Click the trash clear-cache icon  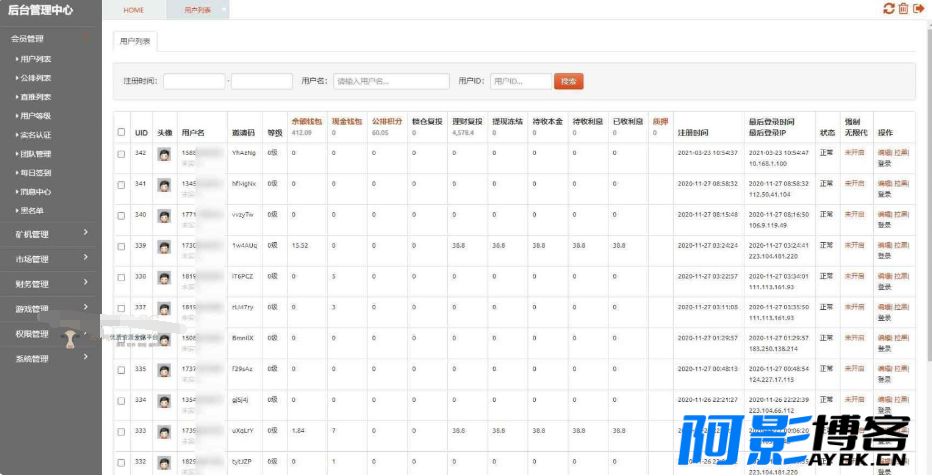(903, 8)
